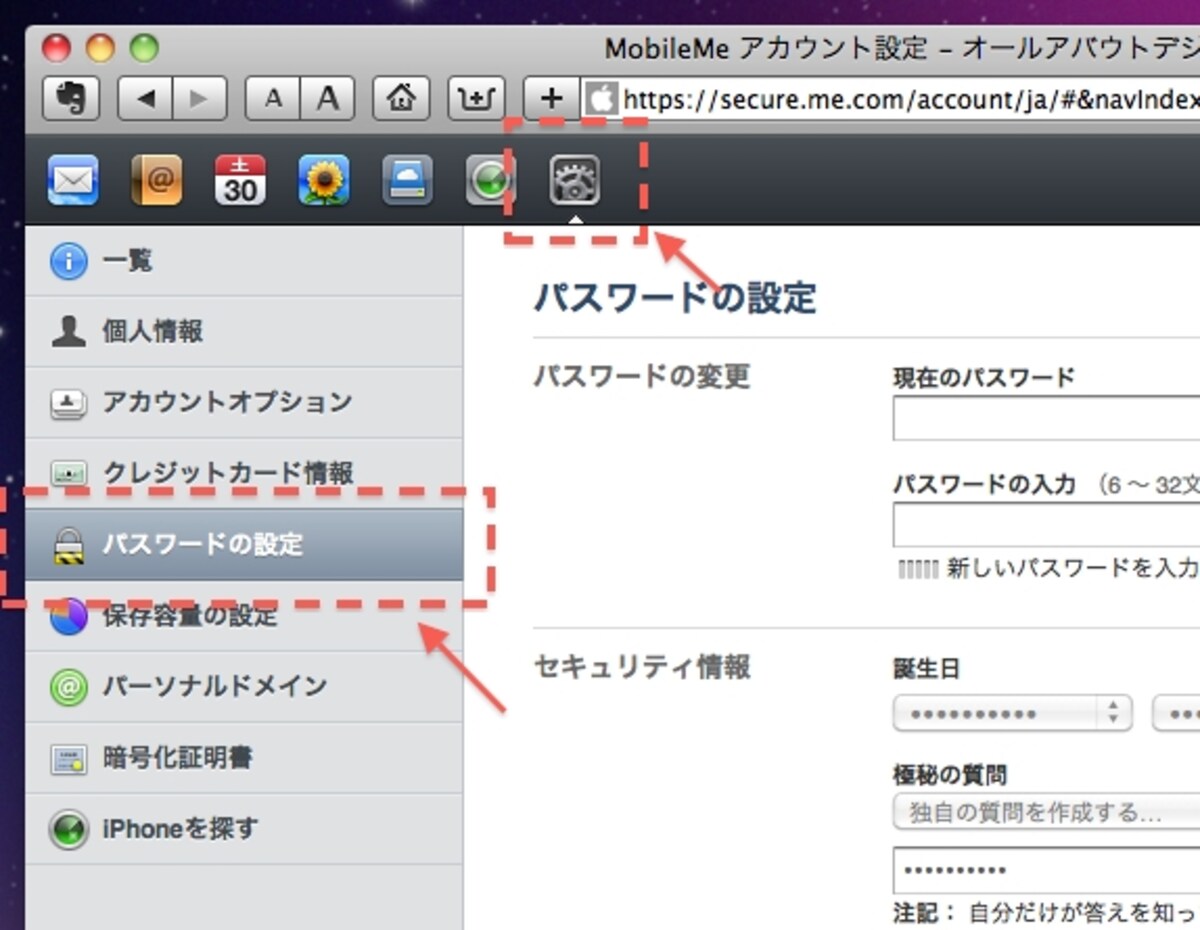
Task: Click the 現在のパスワード input field
Action: click(1046, 418)
